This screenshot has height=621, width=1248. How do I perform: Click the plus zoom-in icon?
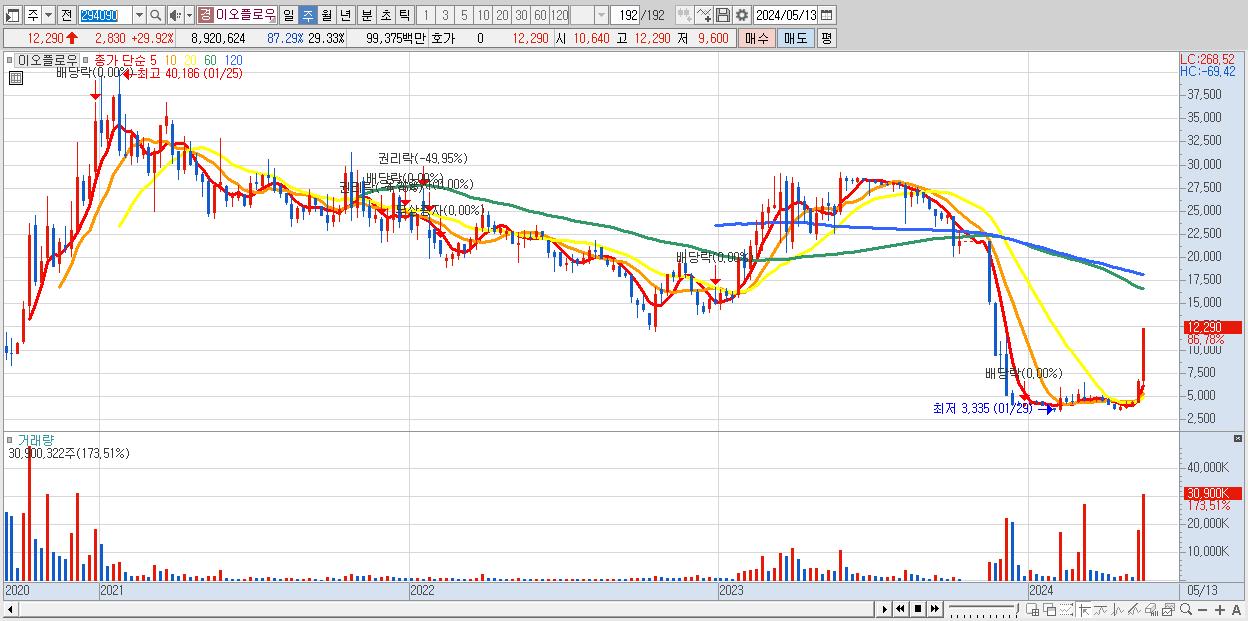[1220, 610]
